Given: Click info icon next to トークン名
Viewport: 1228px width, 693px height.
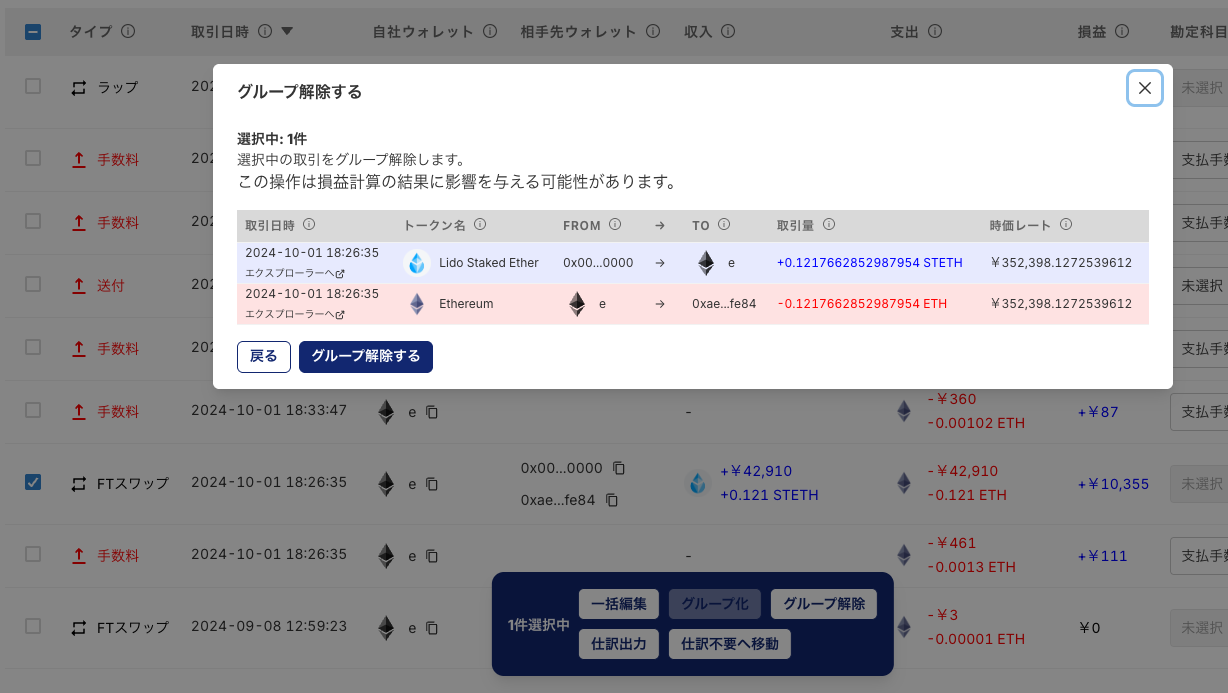Looking at the screenshot, I should (480, 225).
